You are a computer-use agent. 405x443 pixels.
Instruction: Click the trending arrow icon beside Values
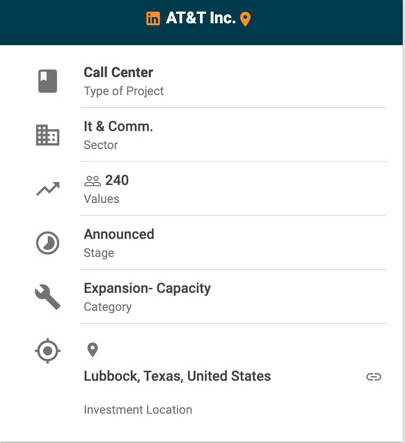(48, 189)
